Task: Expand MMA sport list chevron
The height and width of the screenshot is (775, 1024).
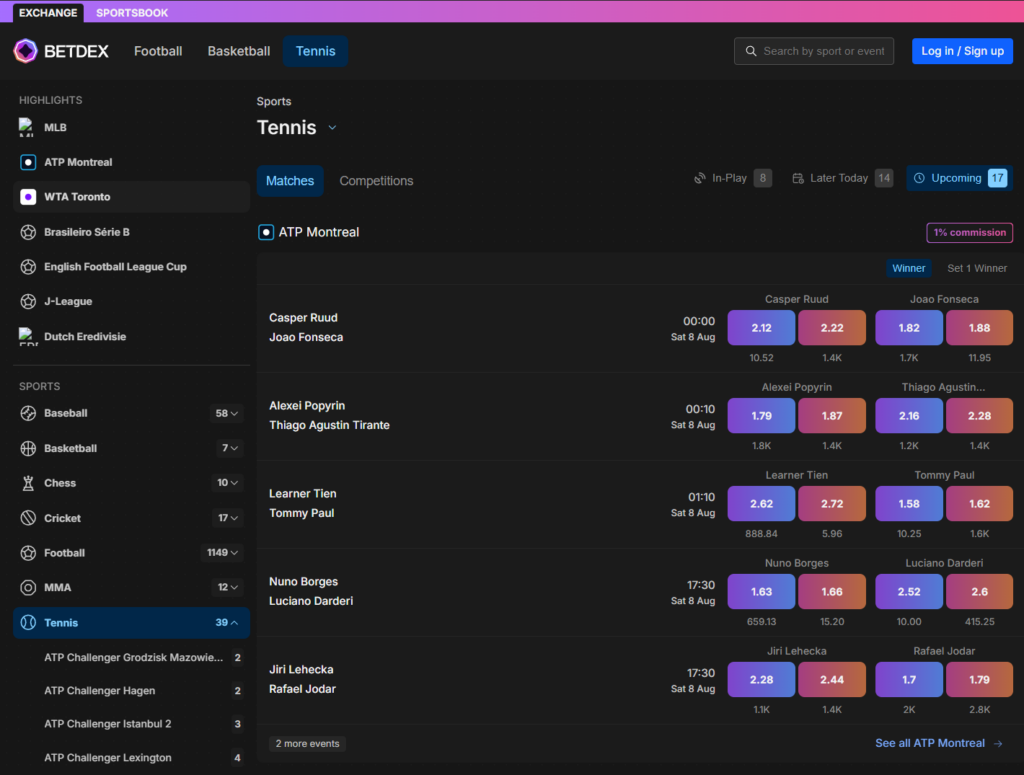Action: point(234,588)
